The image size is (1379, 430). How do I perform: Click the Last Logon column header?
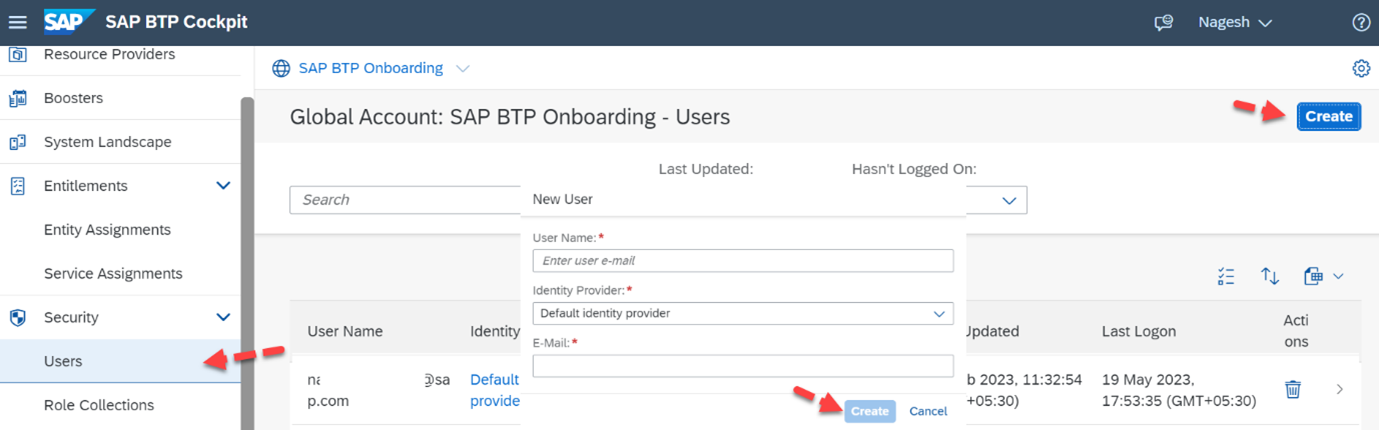[x=1139, y=331]
